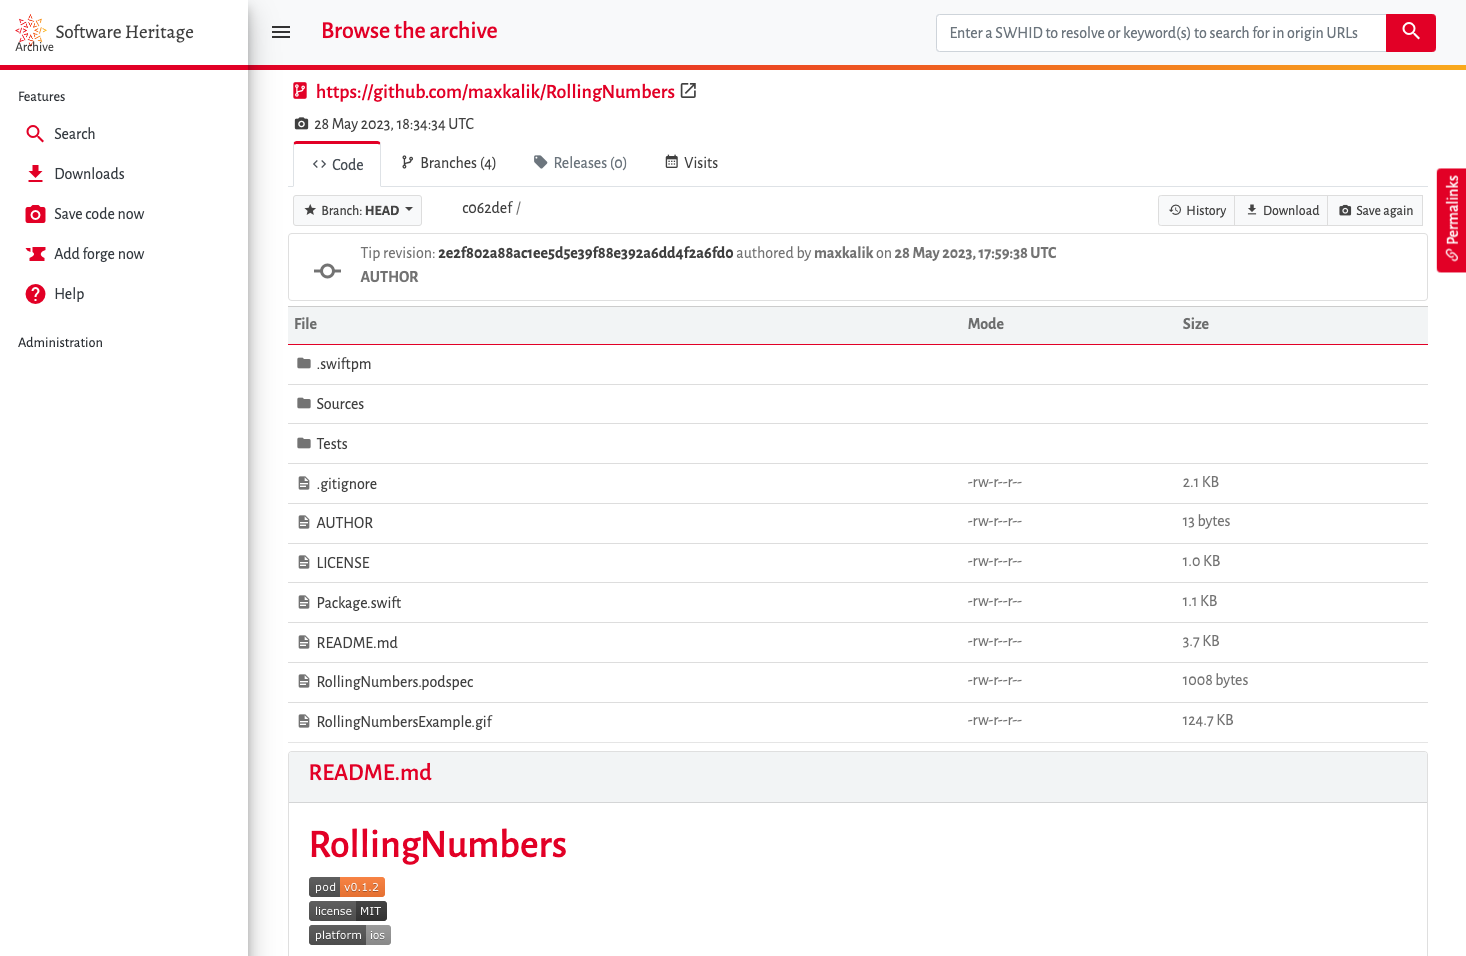The width and height of the screenshot is (1466, 956).
Task: Open the Sources folder
Action: coord(340,404)
